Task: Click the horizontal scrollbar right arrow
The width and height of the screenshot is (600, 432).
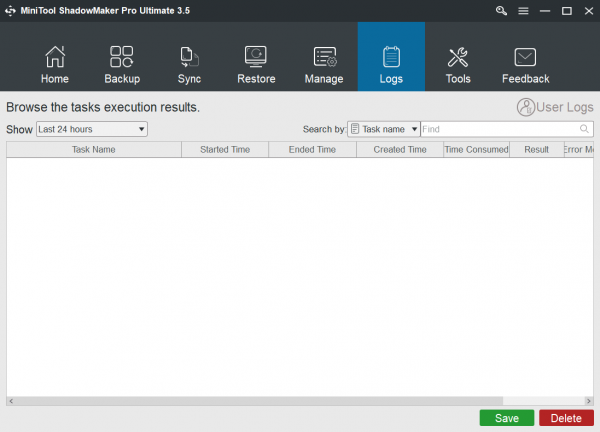Action: click(589, 401)
